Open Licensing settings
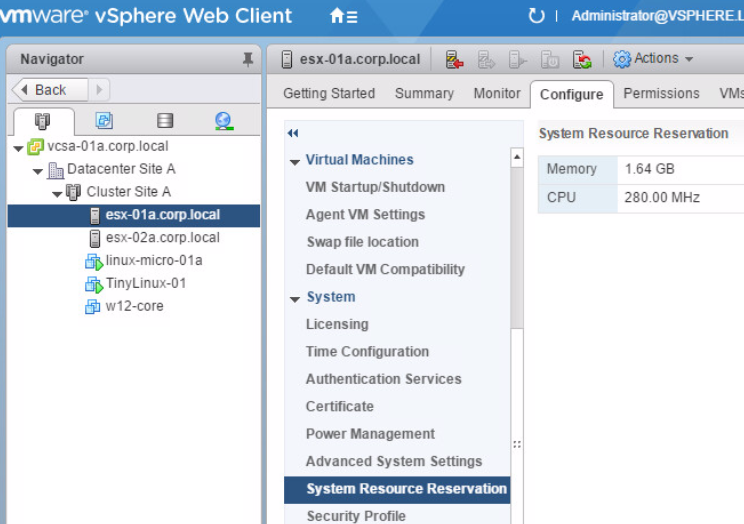 (x=337, y=324)
